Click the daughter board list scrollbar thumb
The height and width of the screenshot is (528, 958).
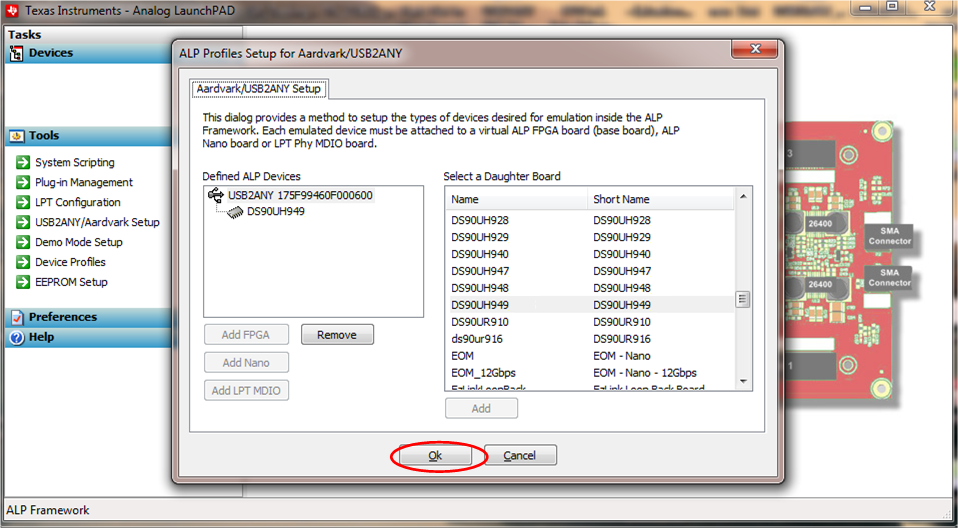(743, 299)
